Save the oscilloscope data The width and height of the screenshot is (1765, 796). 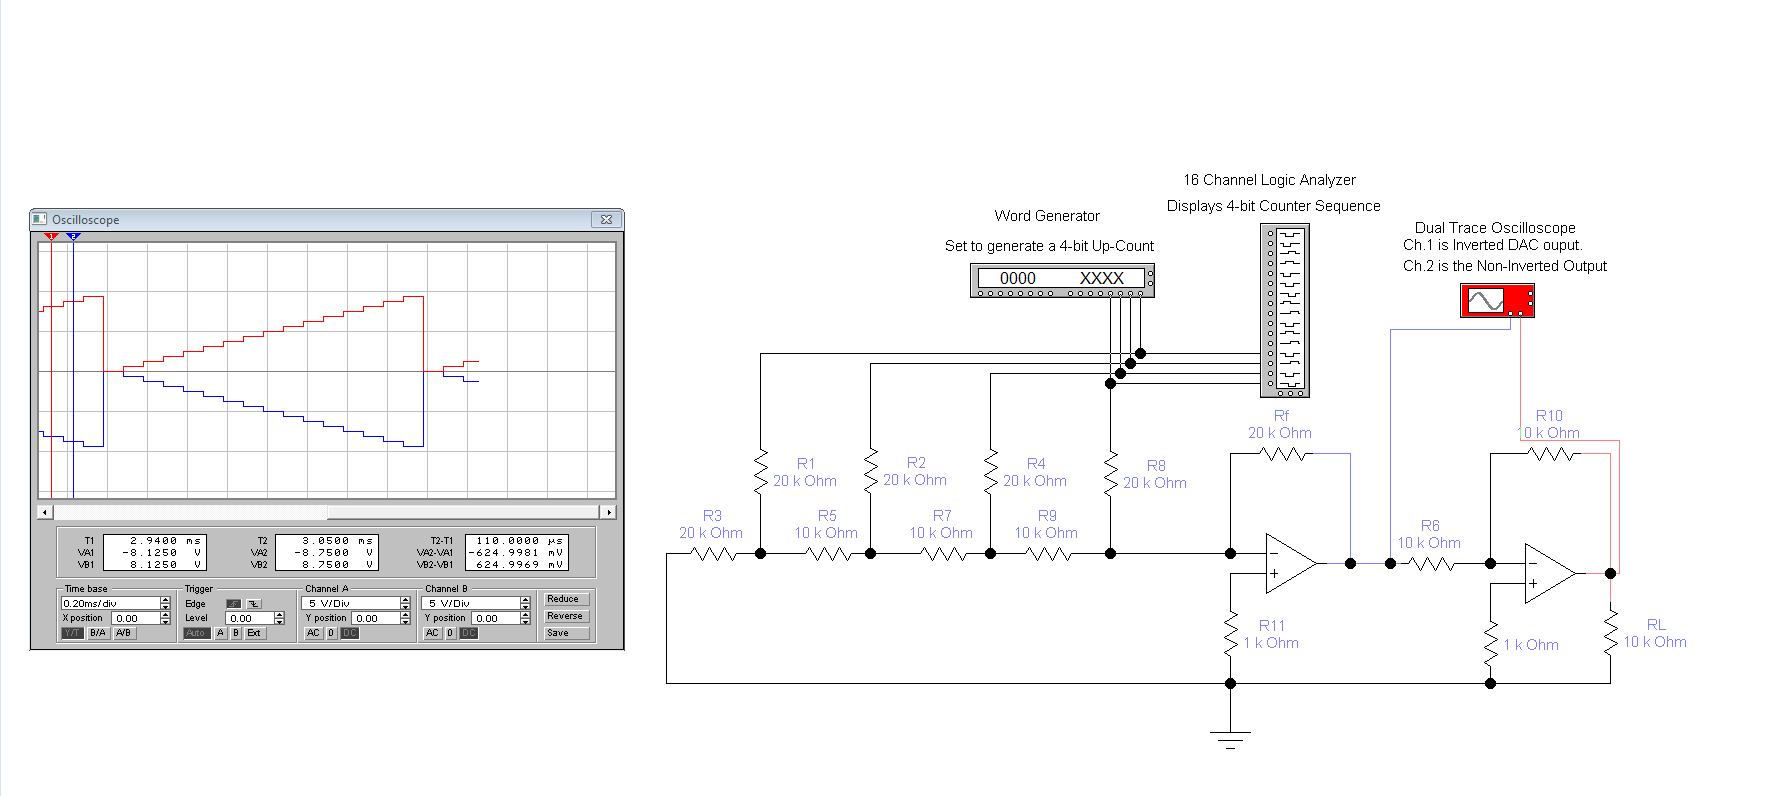[x=567, y=633]
